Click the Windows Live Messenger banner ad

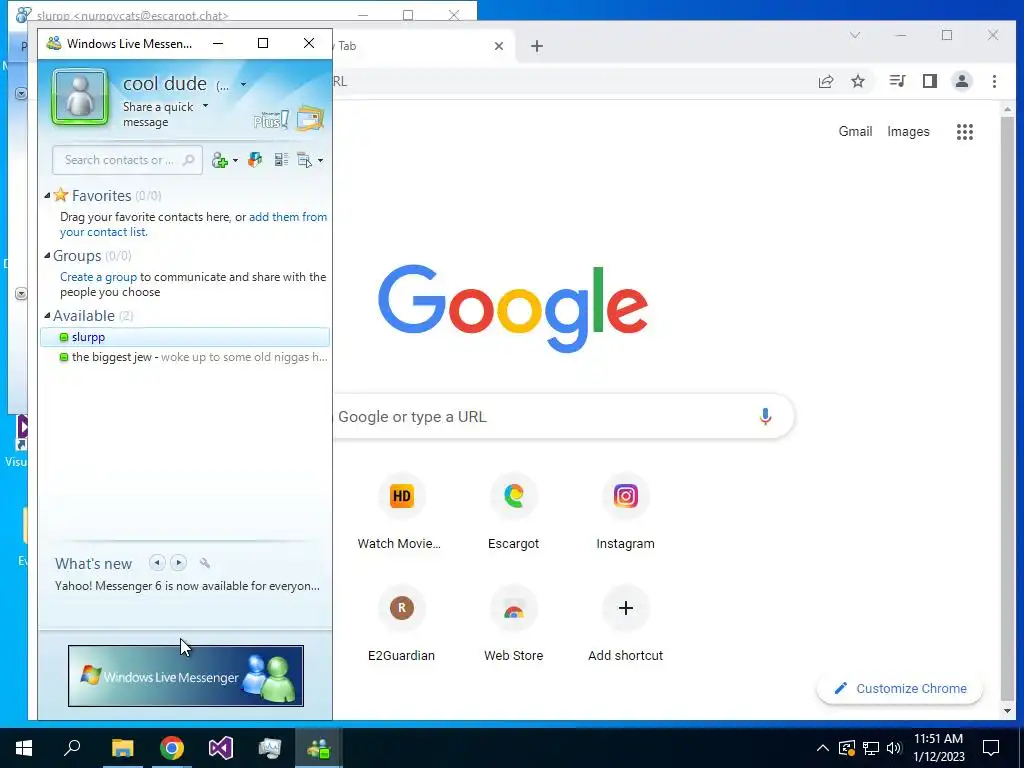coord(185,676)
